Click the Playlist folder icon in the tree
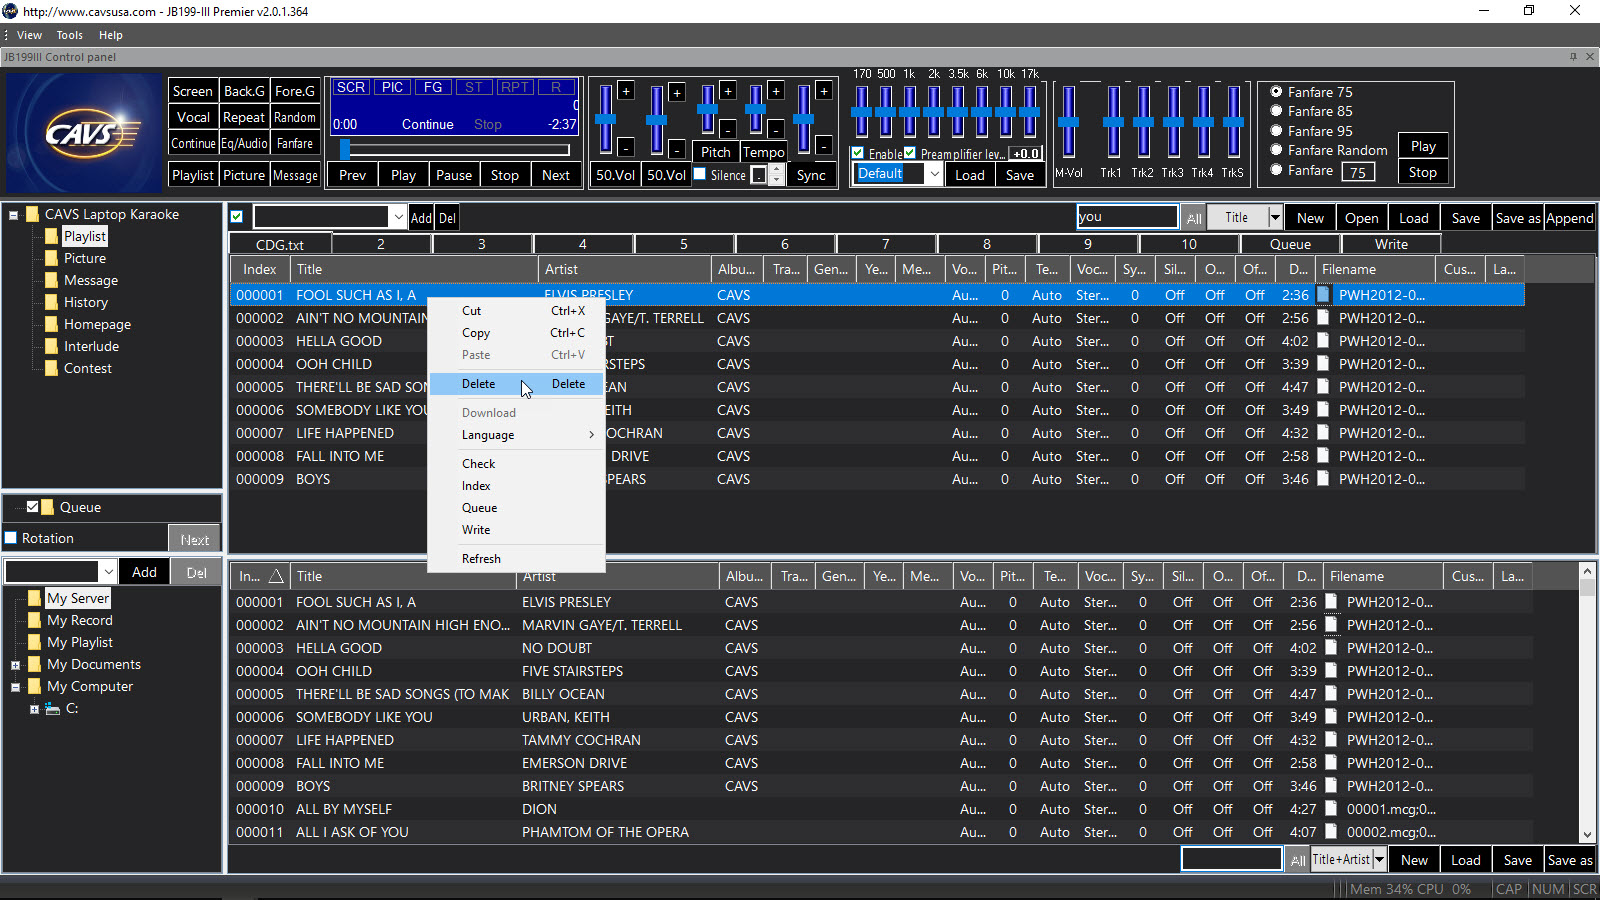This screenshot has height=900, width=1600. pyautogui.click(x=51, y=236)
